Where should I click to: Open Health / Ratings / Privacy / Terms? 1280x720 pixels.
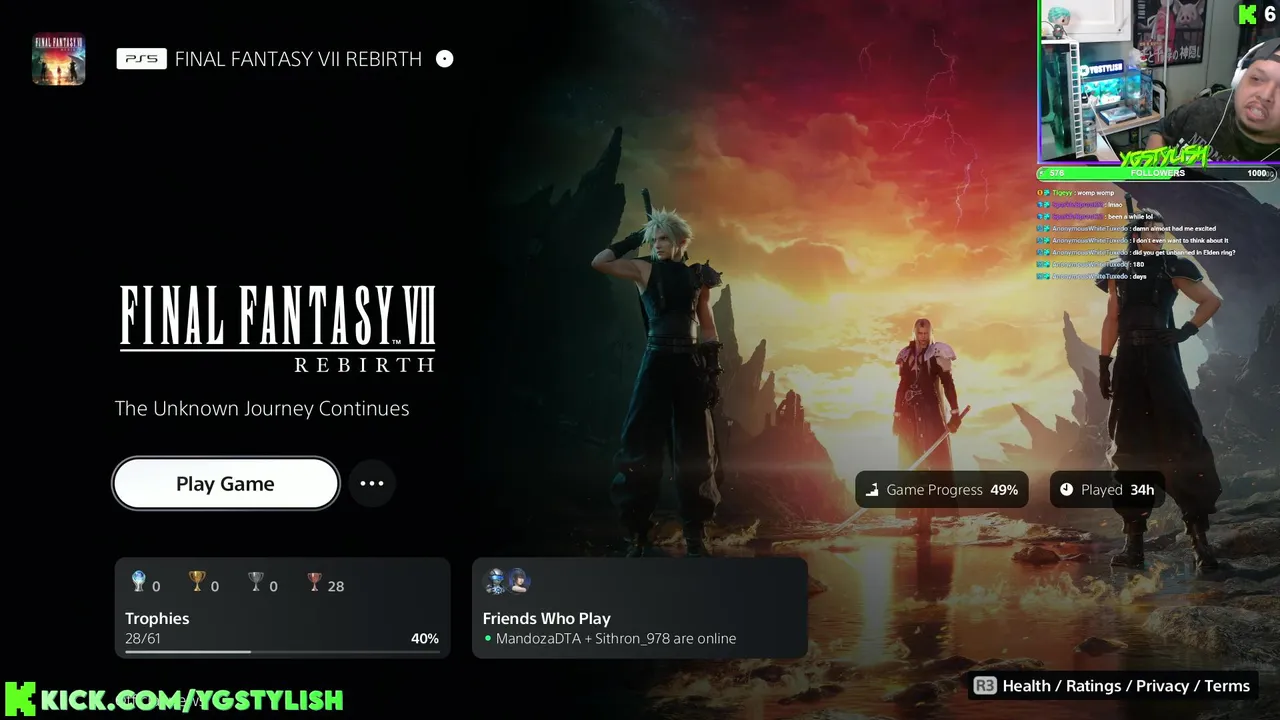click(1126, 686)
